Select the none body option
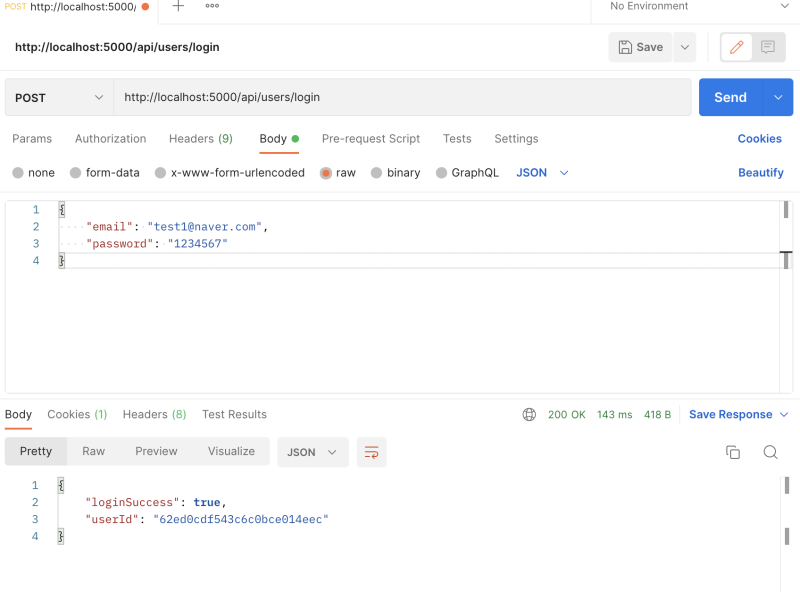The image size is (800, 592). point(33,172)
